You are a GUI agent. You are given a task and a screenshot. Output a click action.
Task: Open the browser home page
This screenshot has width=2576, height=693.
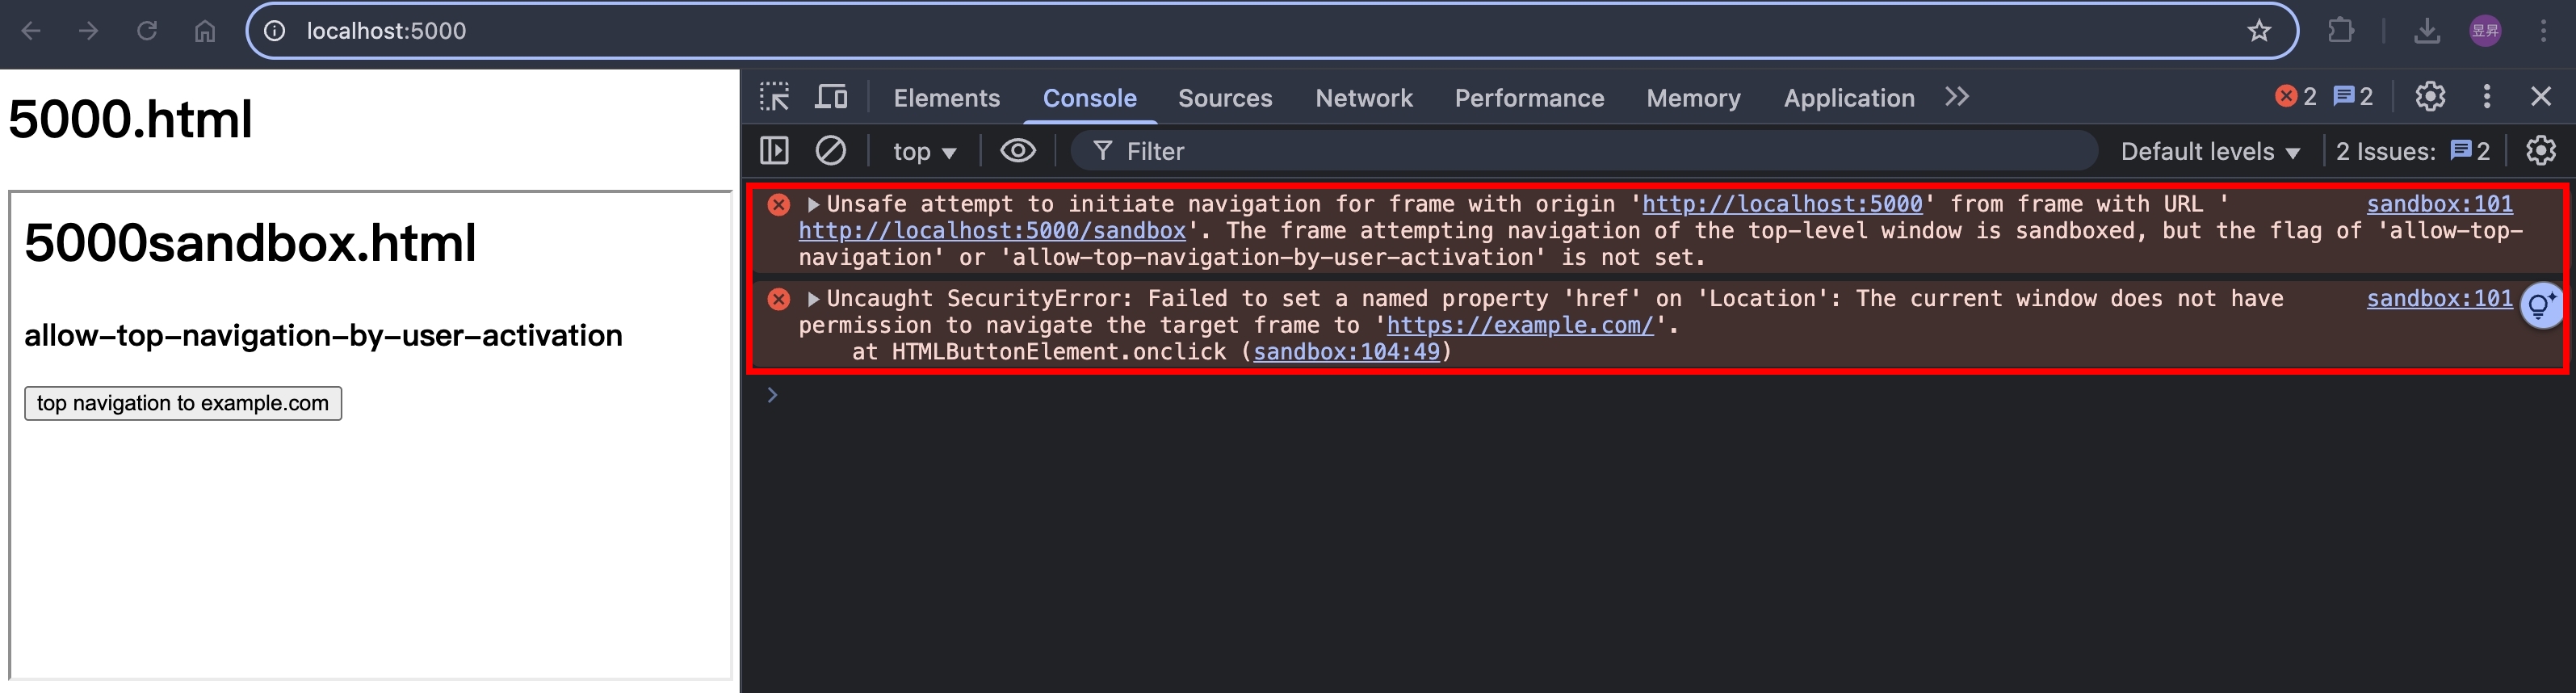point(205,31)
